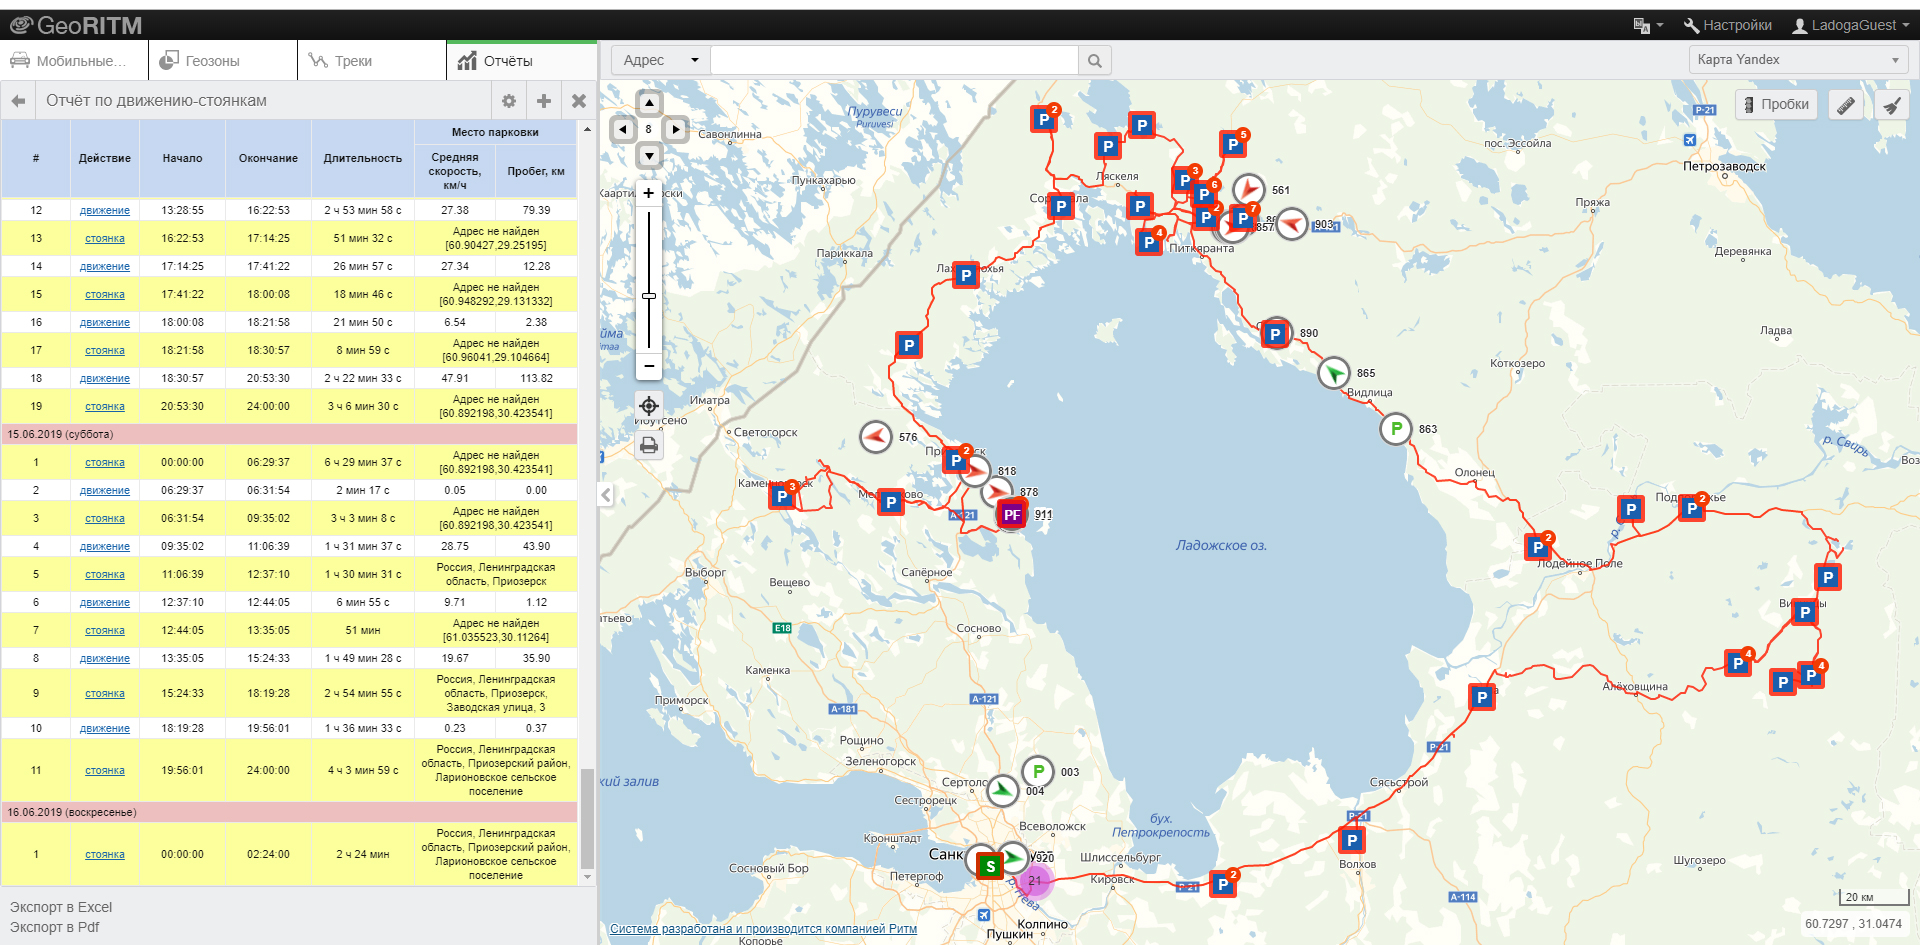
Task: Collapse the left report panel arrow
Action: [x=606, y=495]
